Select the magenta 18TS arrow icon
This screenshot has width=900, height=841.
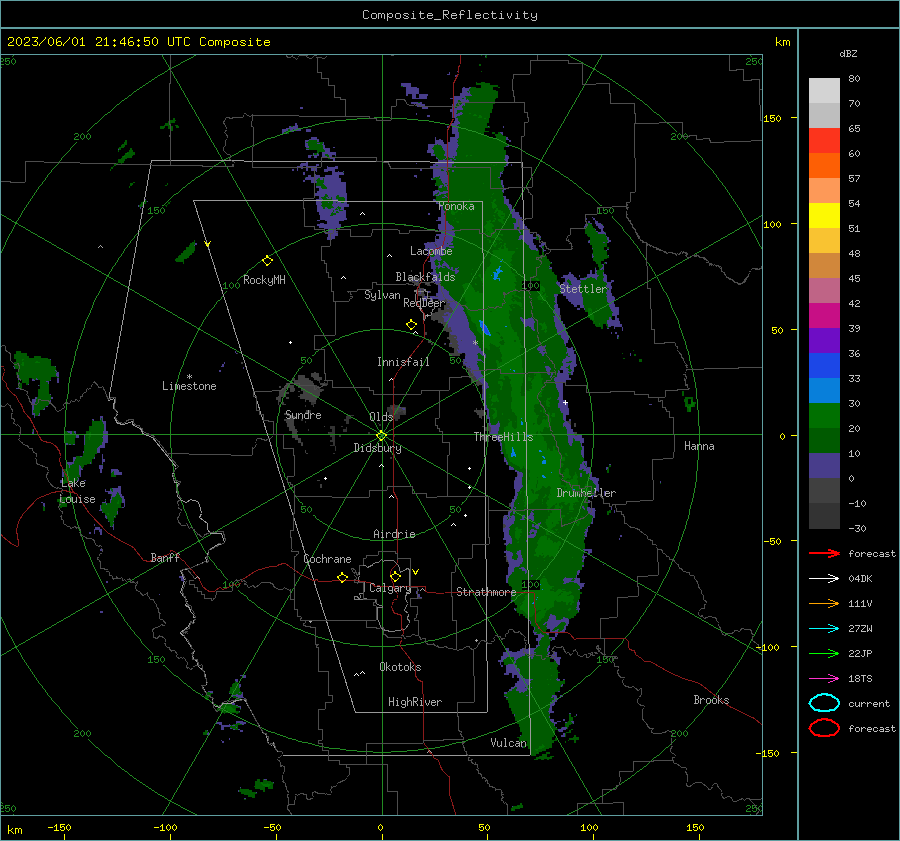(824, 679)
